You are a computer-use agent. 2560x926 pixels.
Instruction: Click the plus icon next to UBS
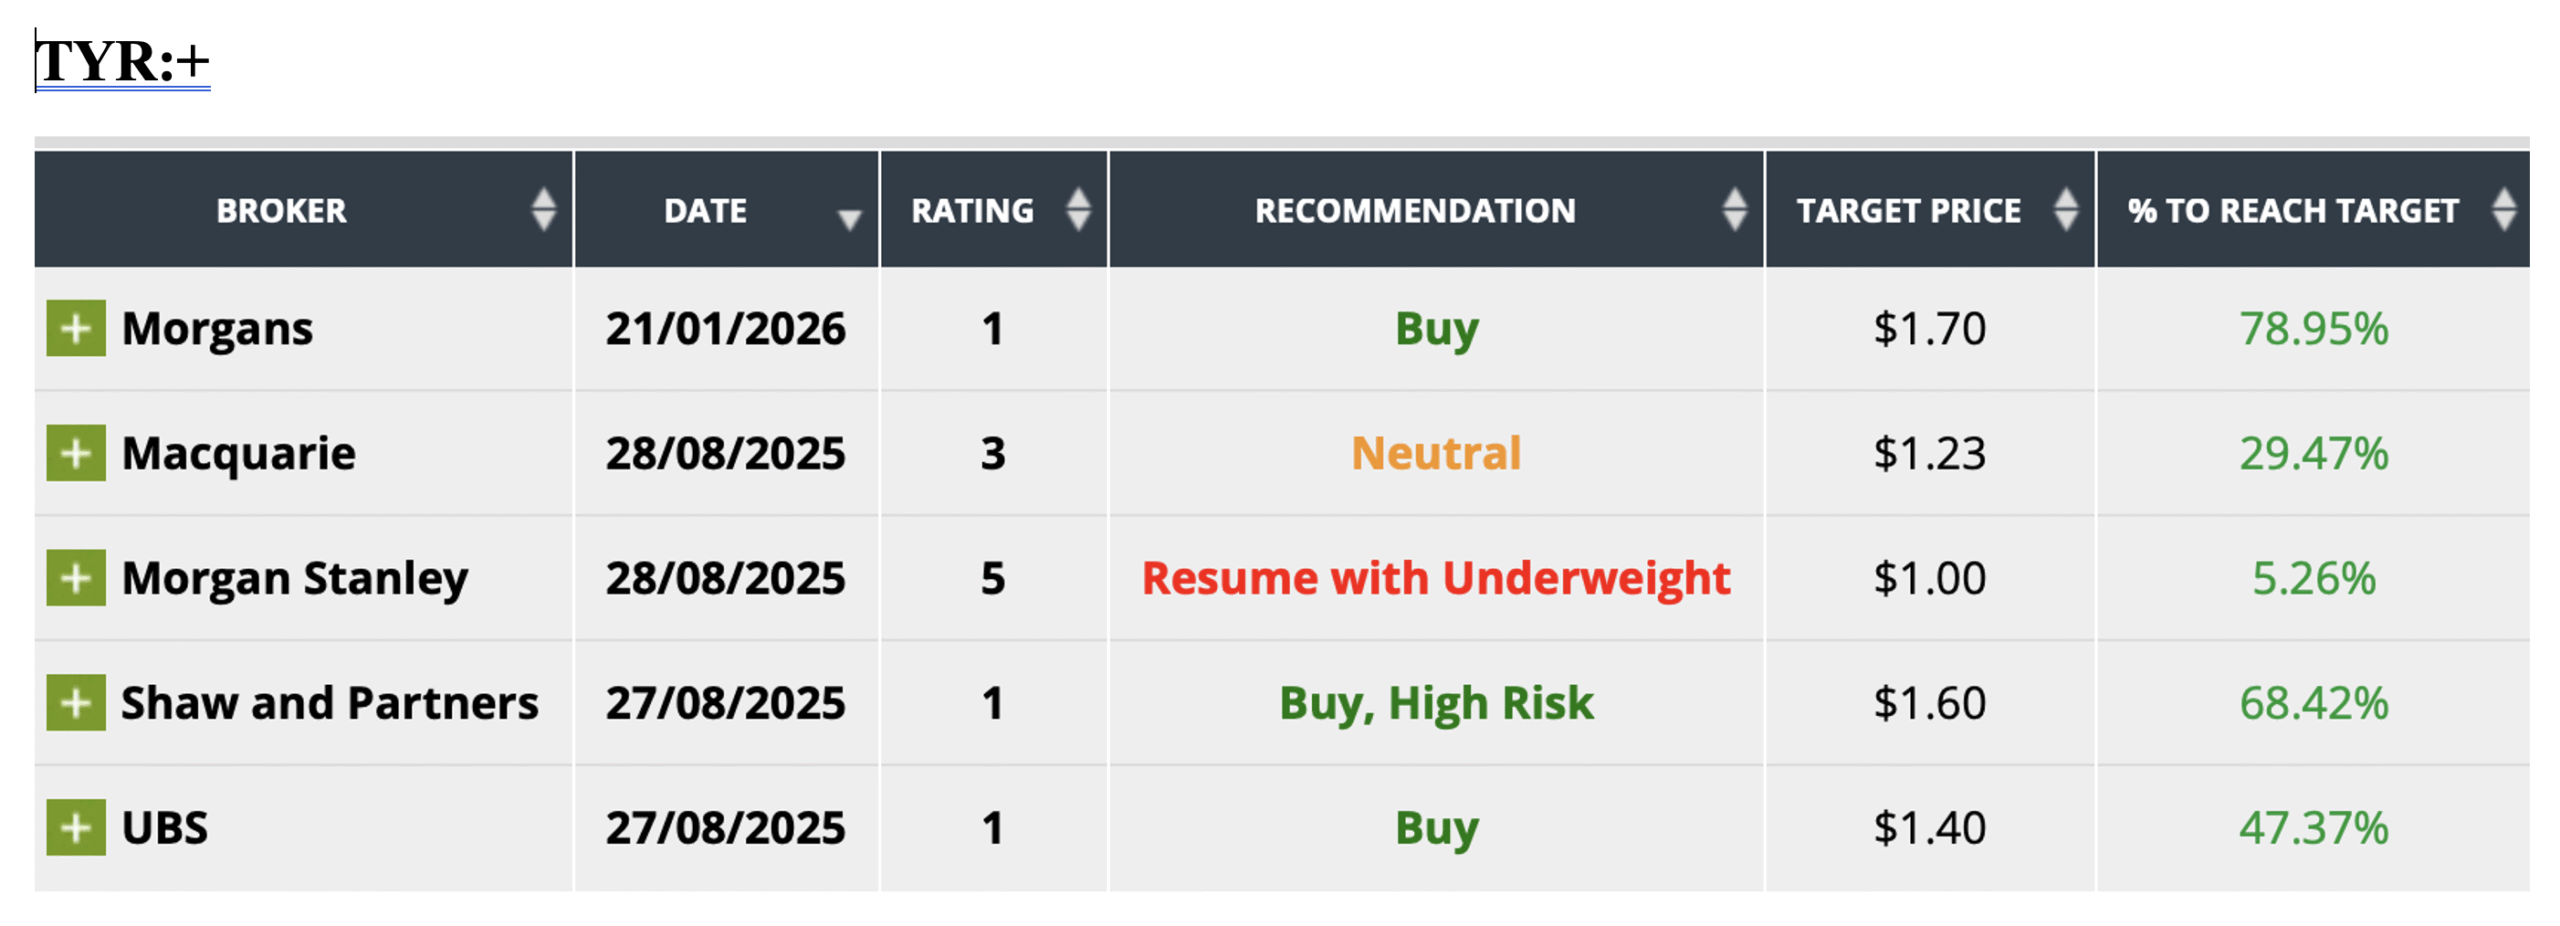[75, 827]
